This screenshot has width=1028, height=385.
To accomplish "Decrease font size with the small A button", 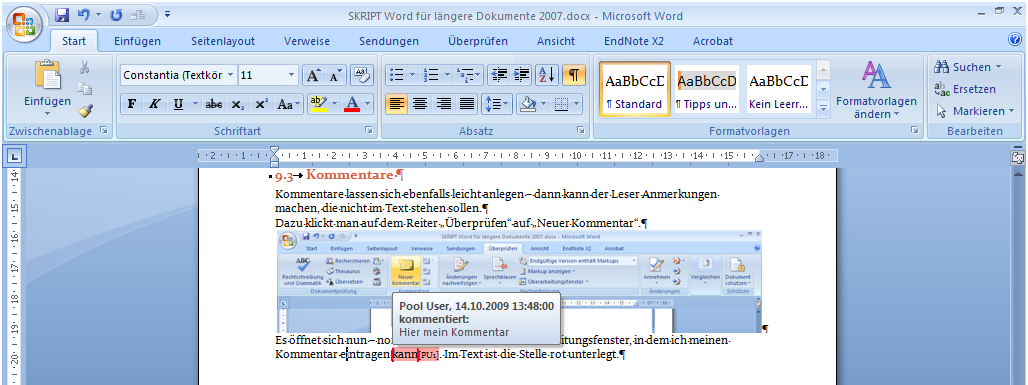I will (335, 75).
